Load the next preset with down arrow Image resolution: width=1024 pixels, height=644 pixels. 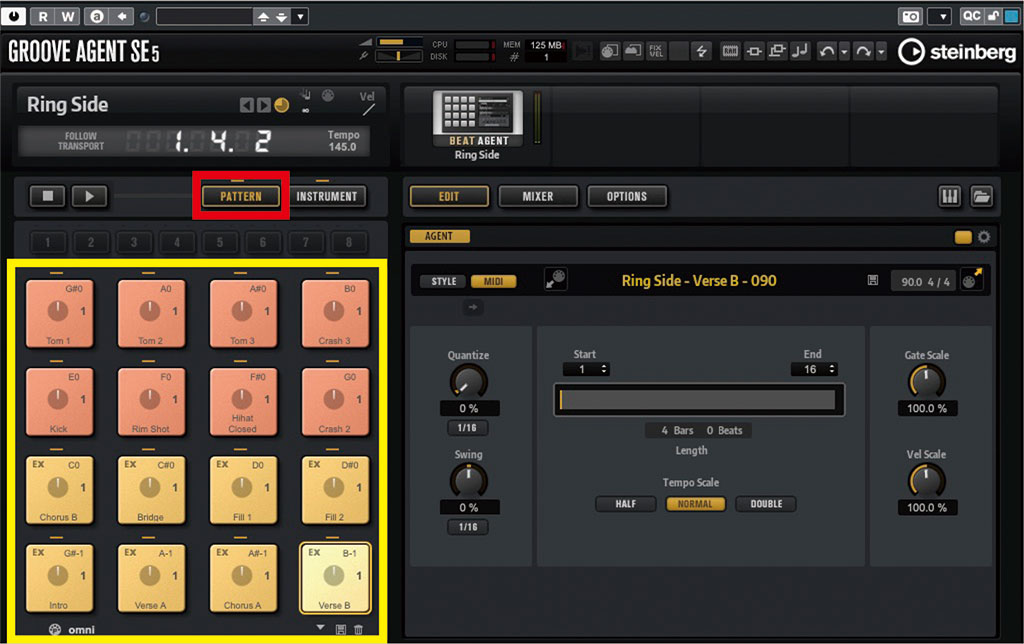[x=281, y=17]
